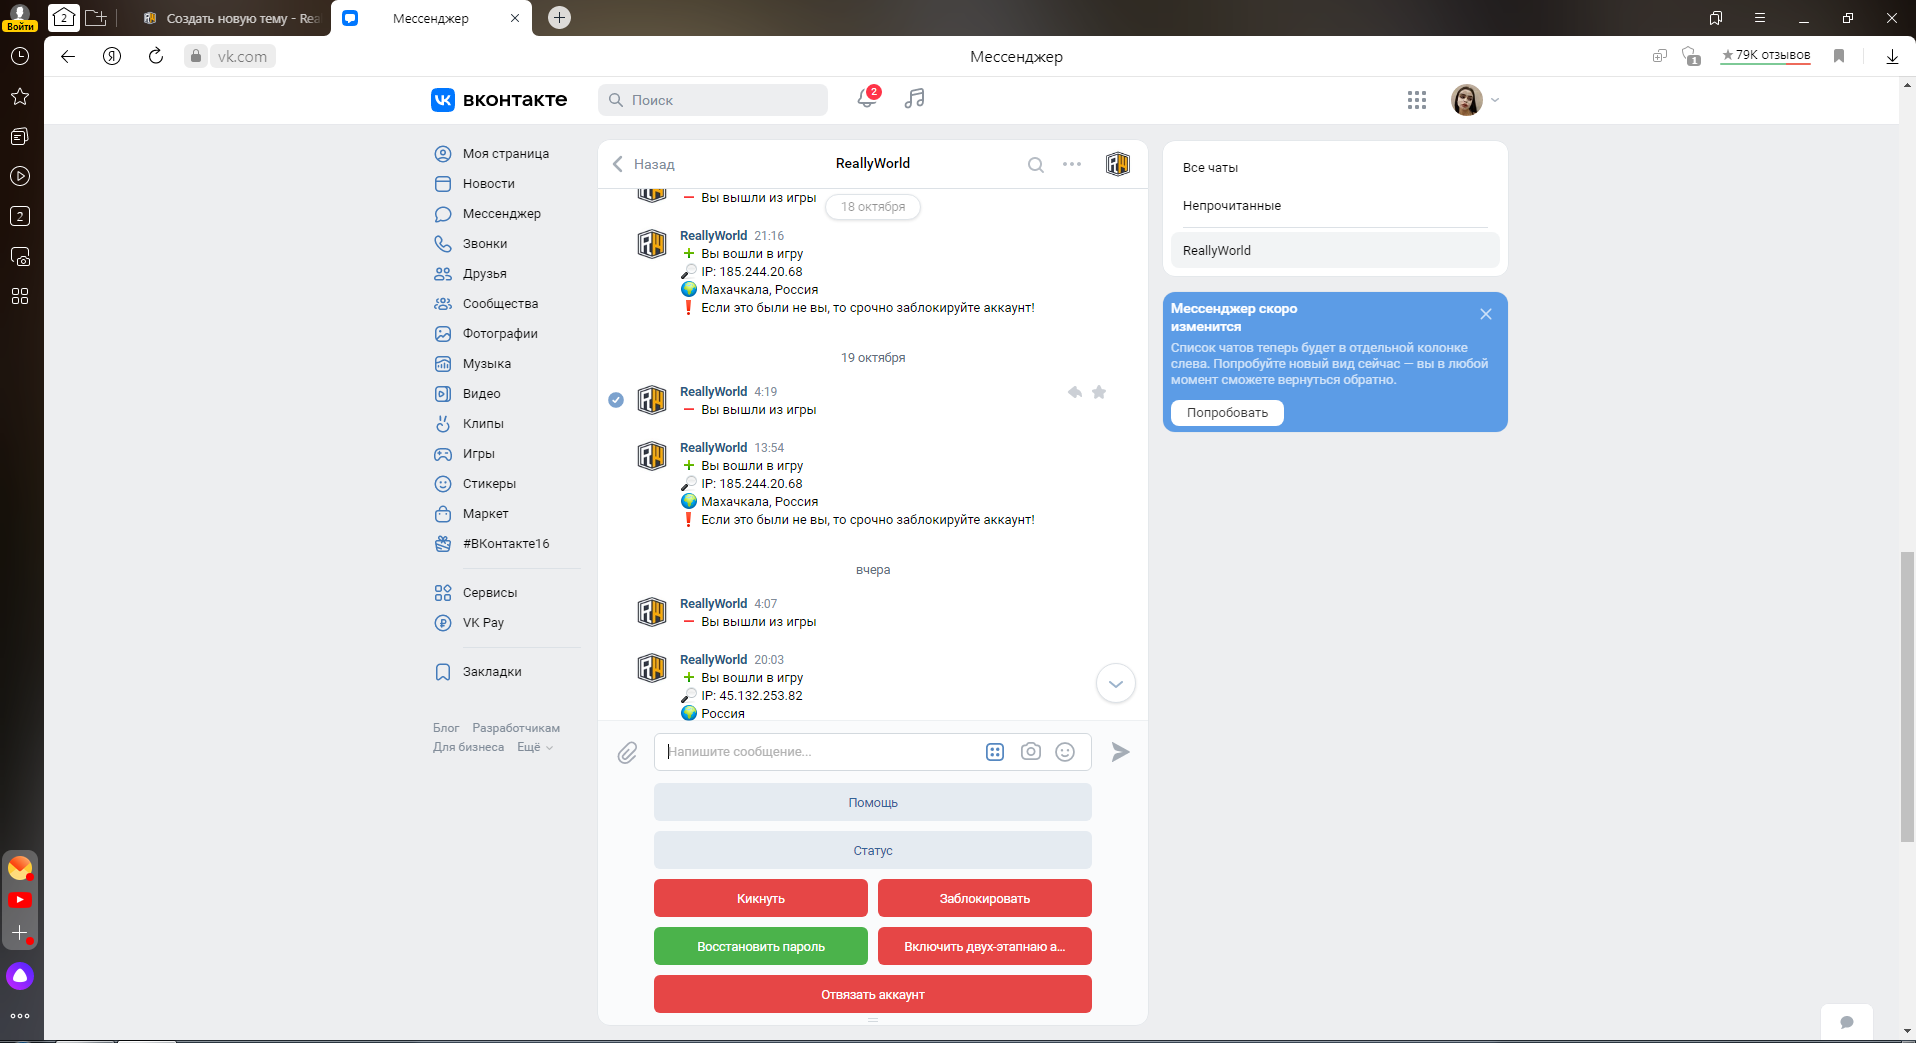Click the green "Восстановить пароль" button

click(761, 946)
